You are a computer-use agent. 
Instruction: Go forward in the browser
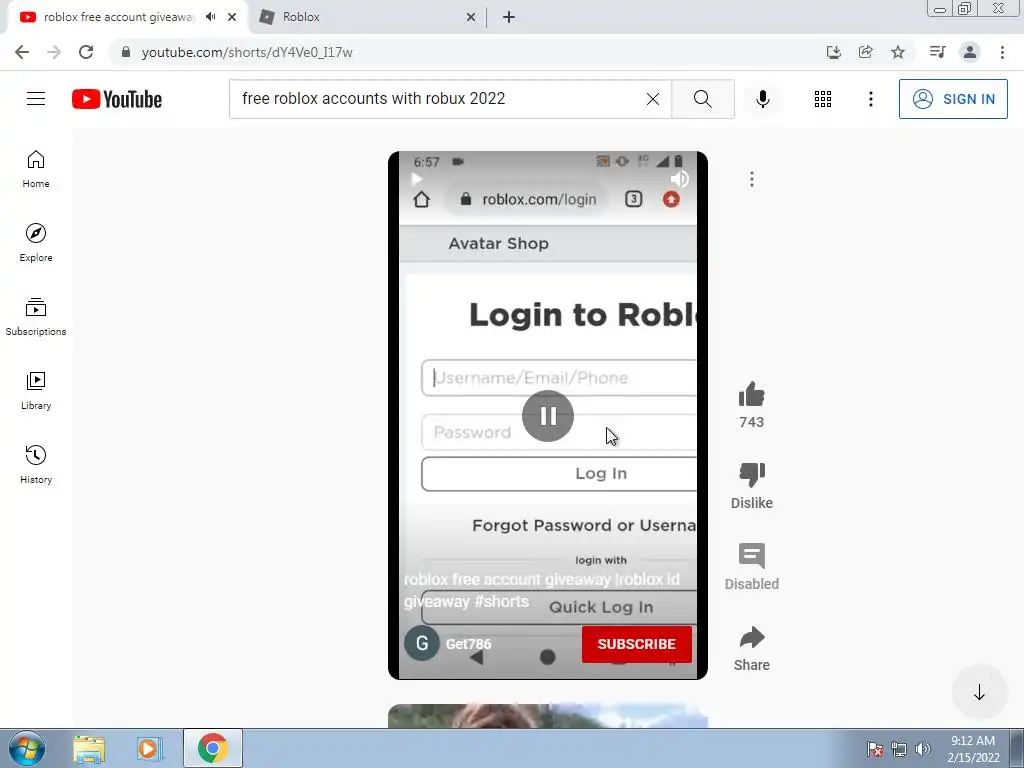coord(54,52)
